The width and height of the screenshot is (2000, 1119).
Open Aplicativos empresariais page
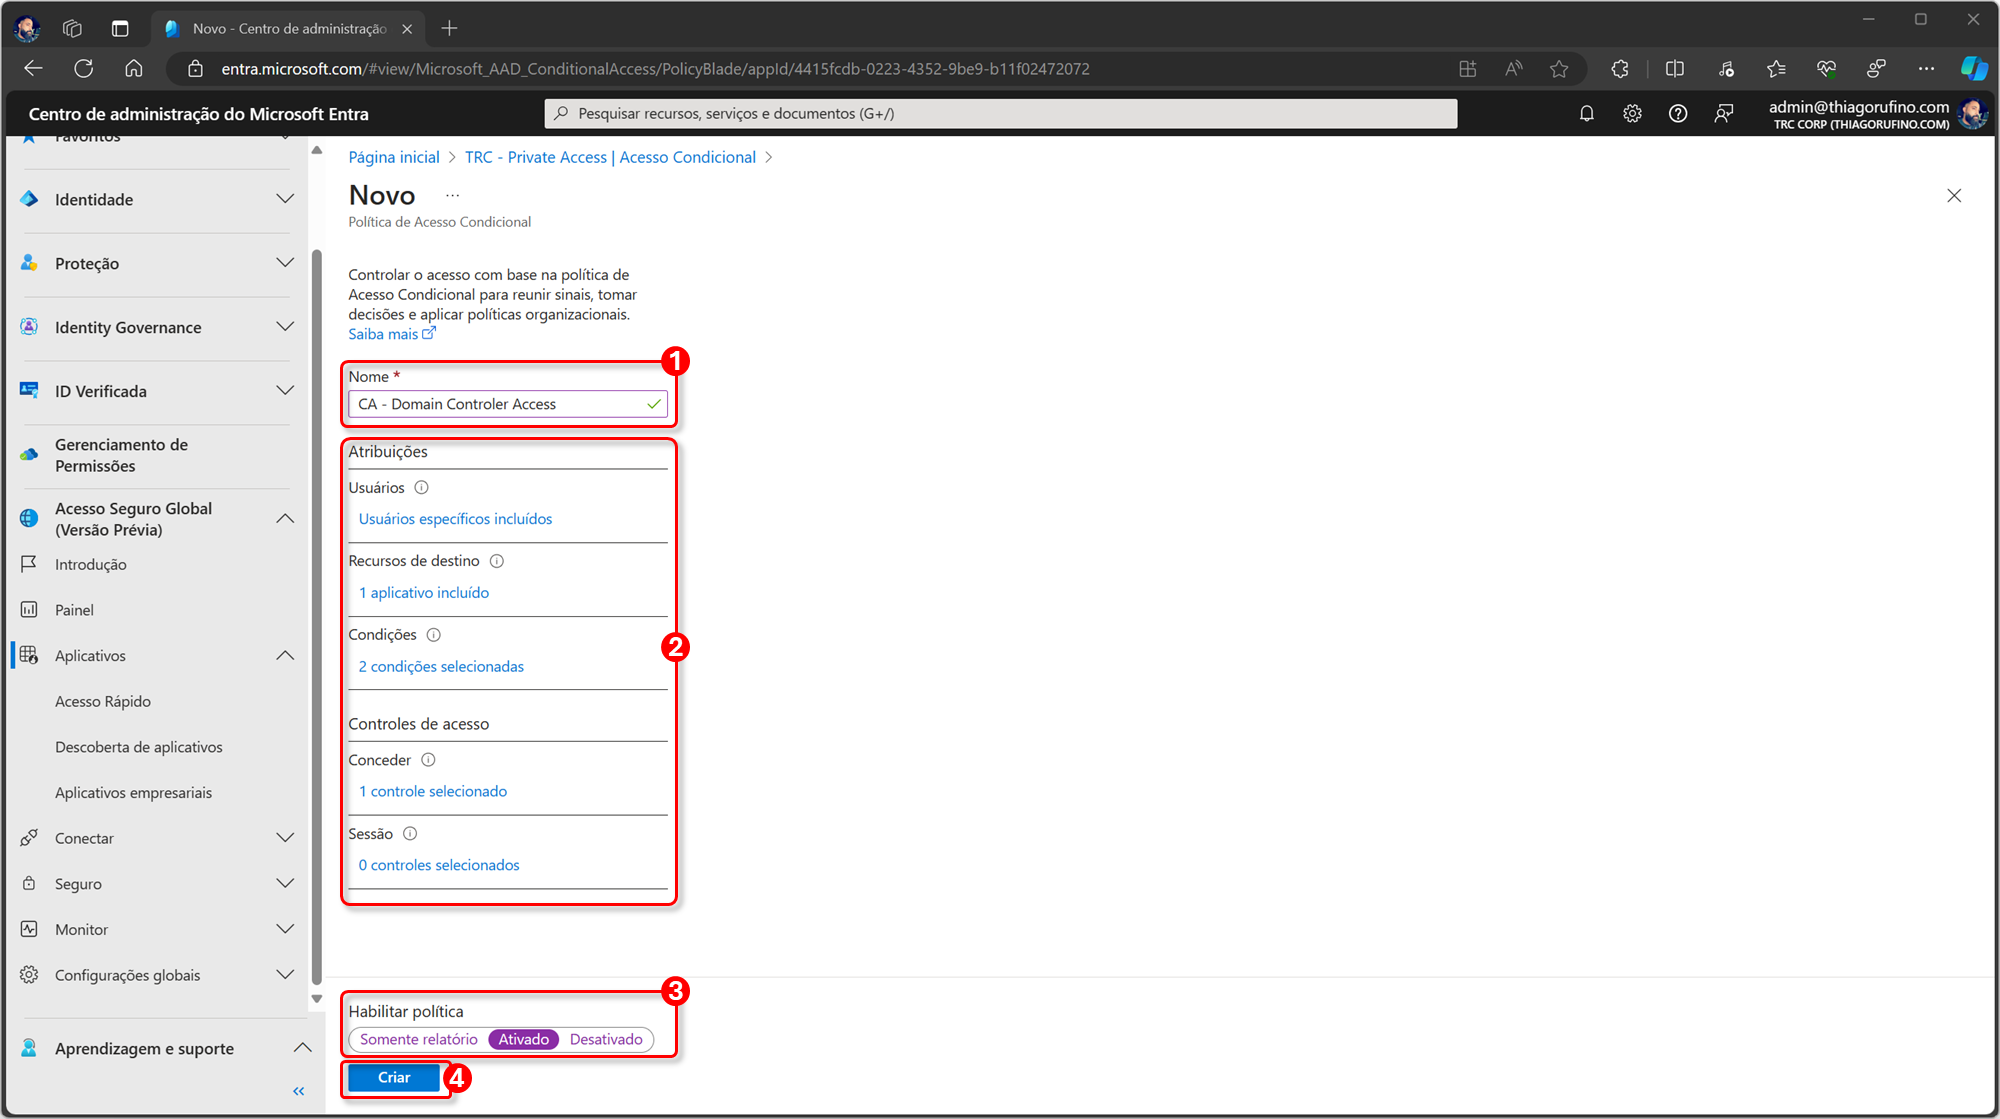(x=134, y=793)
